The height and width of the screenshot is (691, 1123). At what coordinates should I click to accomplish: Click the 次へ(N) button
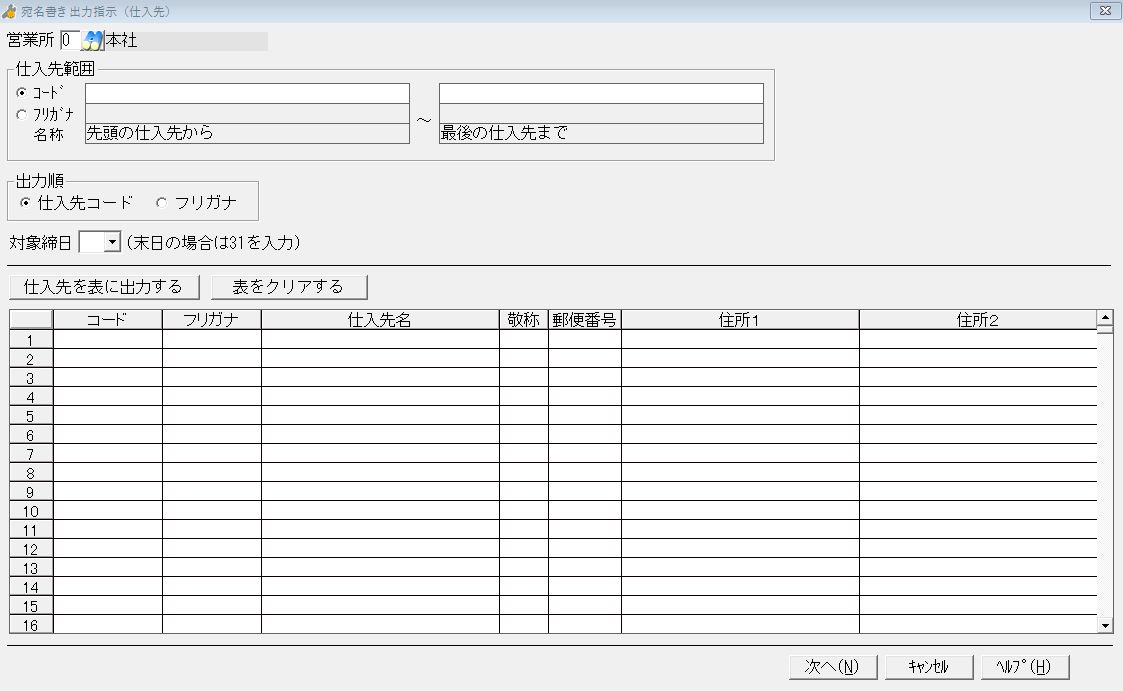(x=830, y=667)
